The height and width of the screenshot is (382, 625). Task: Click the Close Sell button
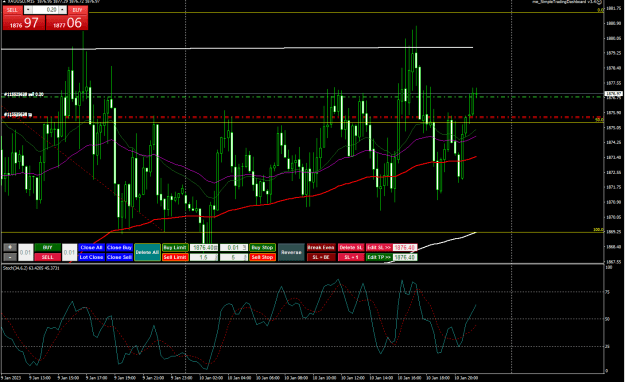coord(119,257)
